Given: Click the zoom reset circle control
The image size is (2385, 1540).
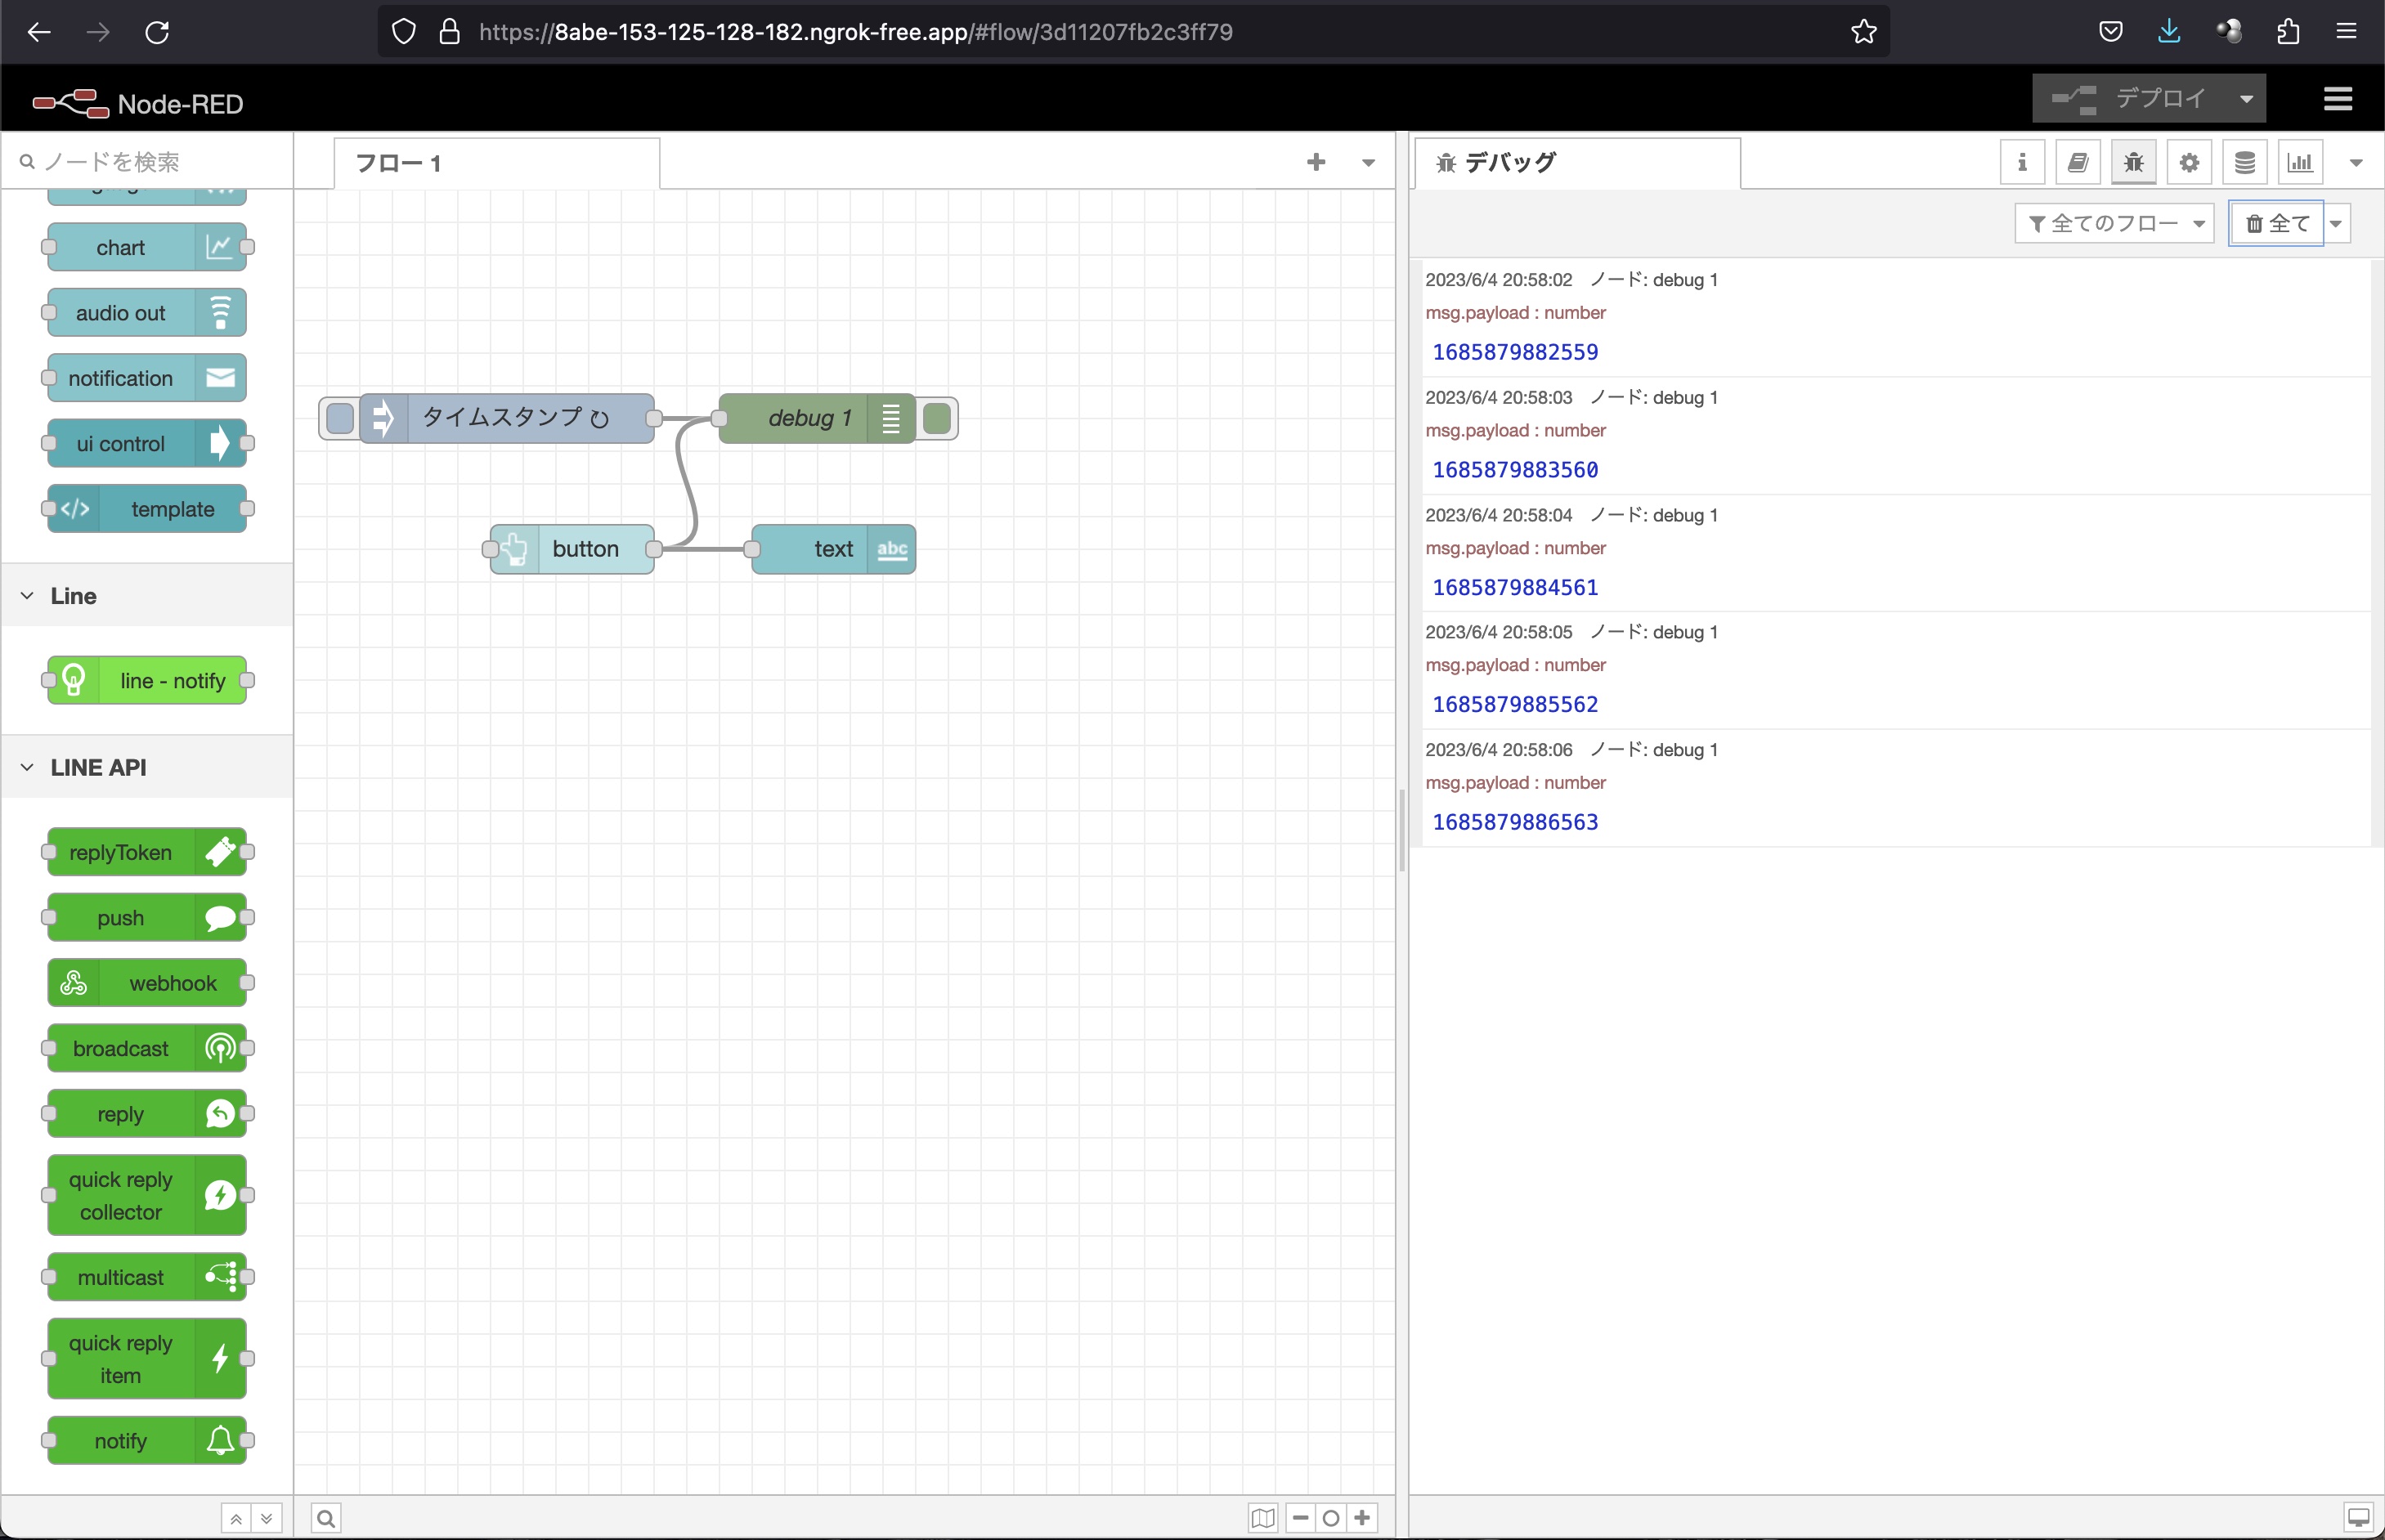Looking at the screenshot, I should point(1330,1517).
